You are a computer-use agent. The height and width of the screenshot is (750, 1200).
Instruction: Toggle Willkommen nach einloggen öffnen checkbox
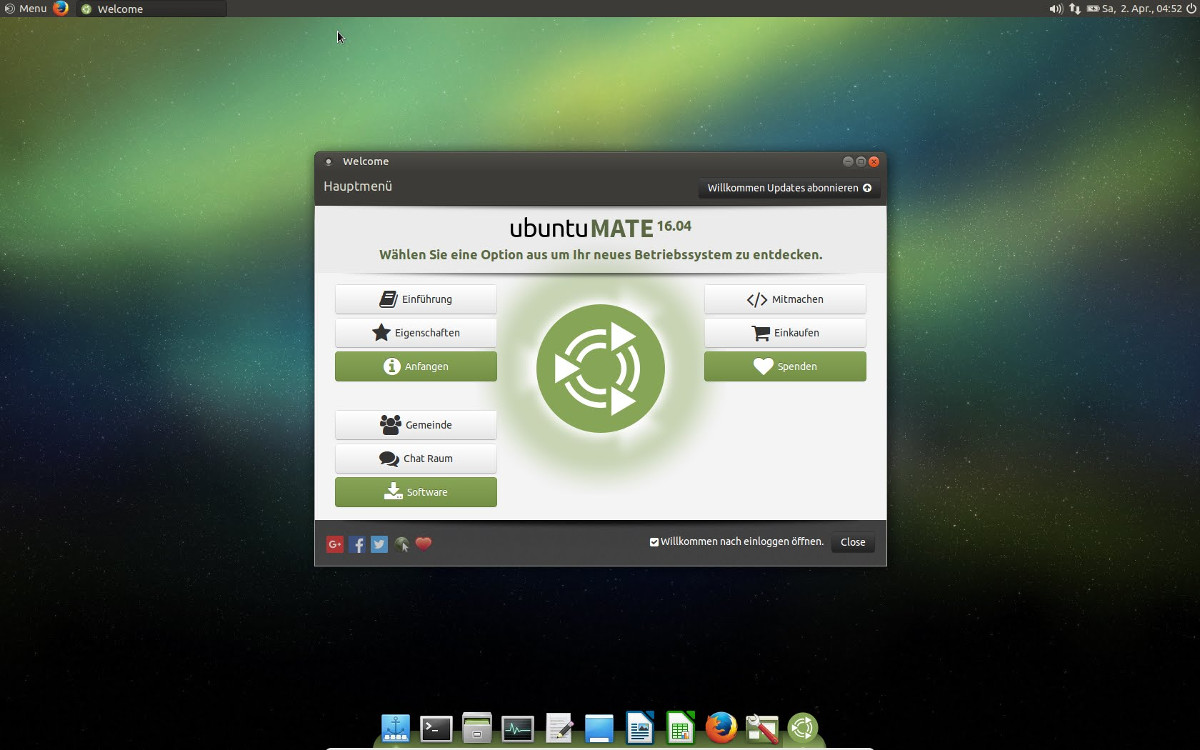(654, 542)
